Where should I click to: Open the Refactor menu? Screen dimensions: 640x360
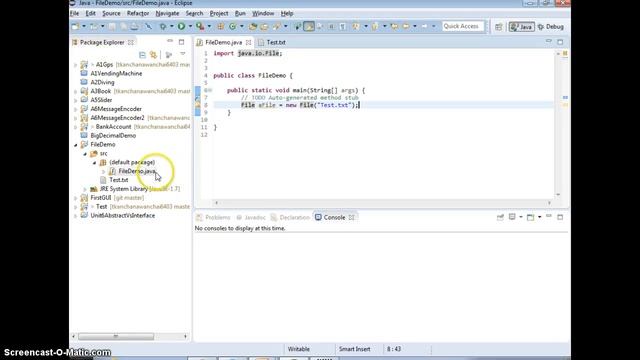coord(138,13)
